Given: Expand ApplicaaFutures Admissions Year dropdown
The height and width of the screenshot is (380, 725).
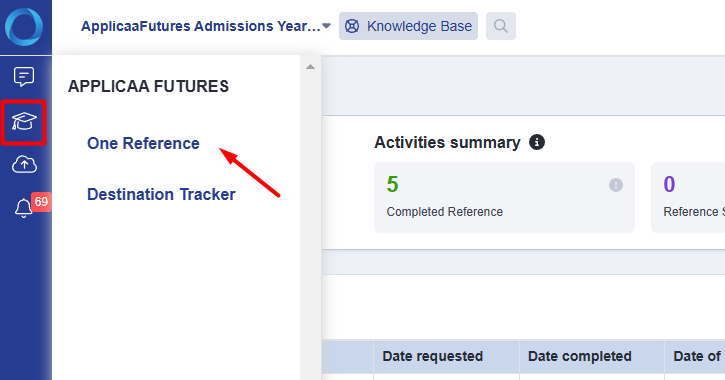Looking at the screenshot, I should coord(206,26).
